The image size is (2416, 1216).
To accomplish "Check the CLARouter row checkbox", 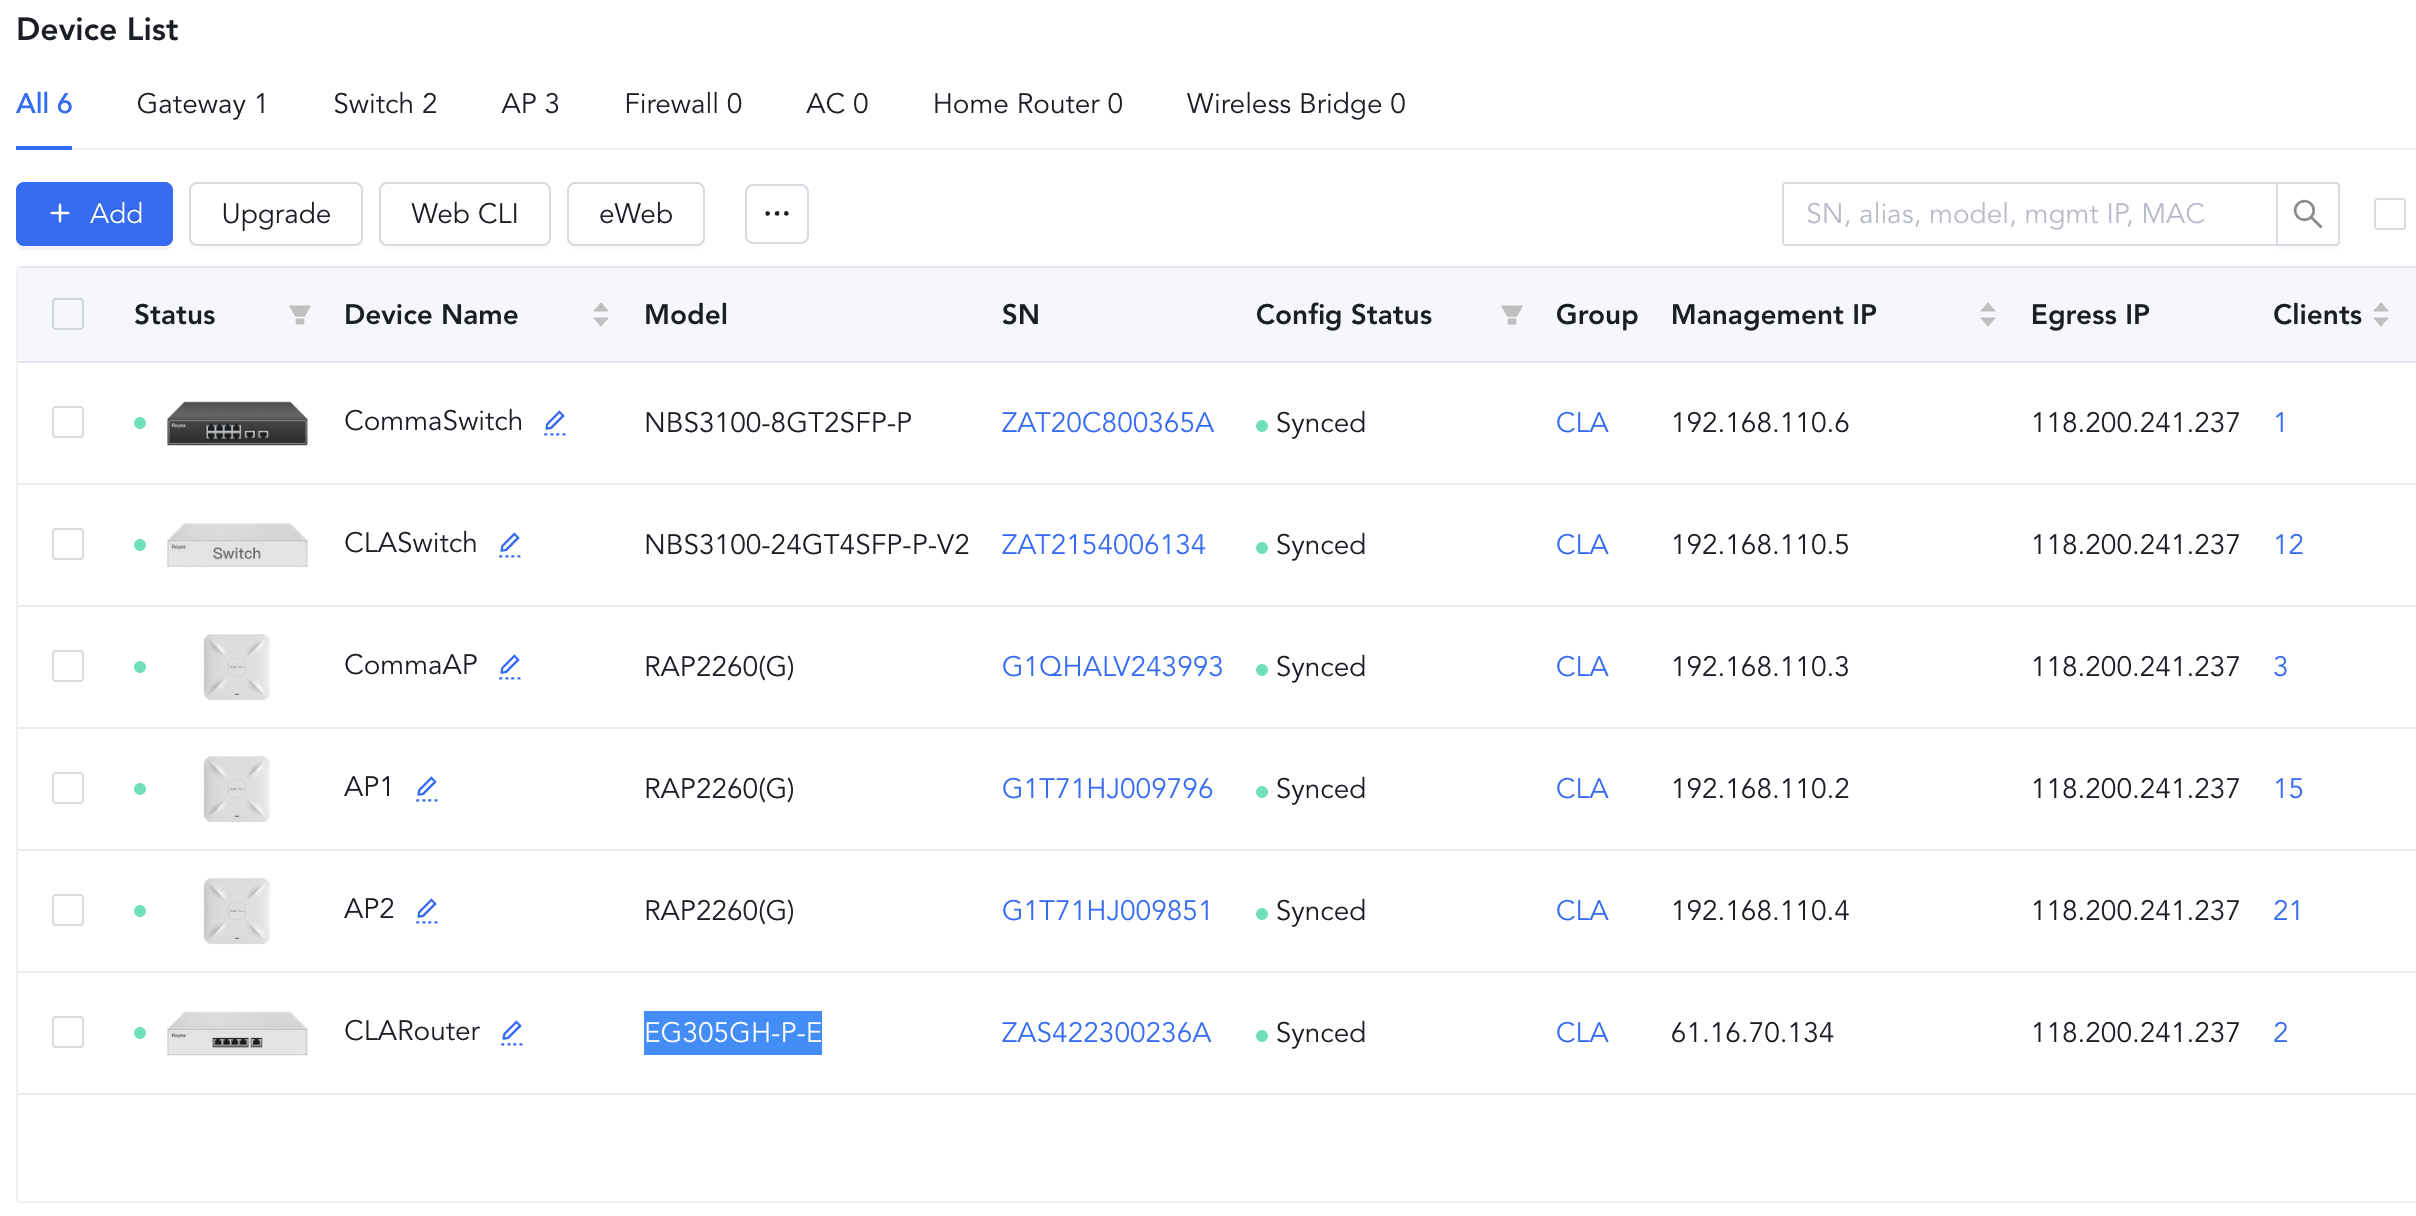I will [x=68, y=1032].
